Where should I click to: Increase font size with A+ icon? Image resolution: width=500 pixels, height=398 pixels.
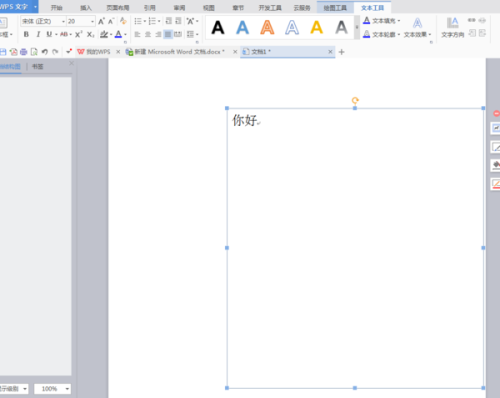pyautogui.click(x=102, y=21)
